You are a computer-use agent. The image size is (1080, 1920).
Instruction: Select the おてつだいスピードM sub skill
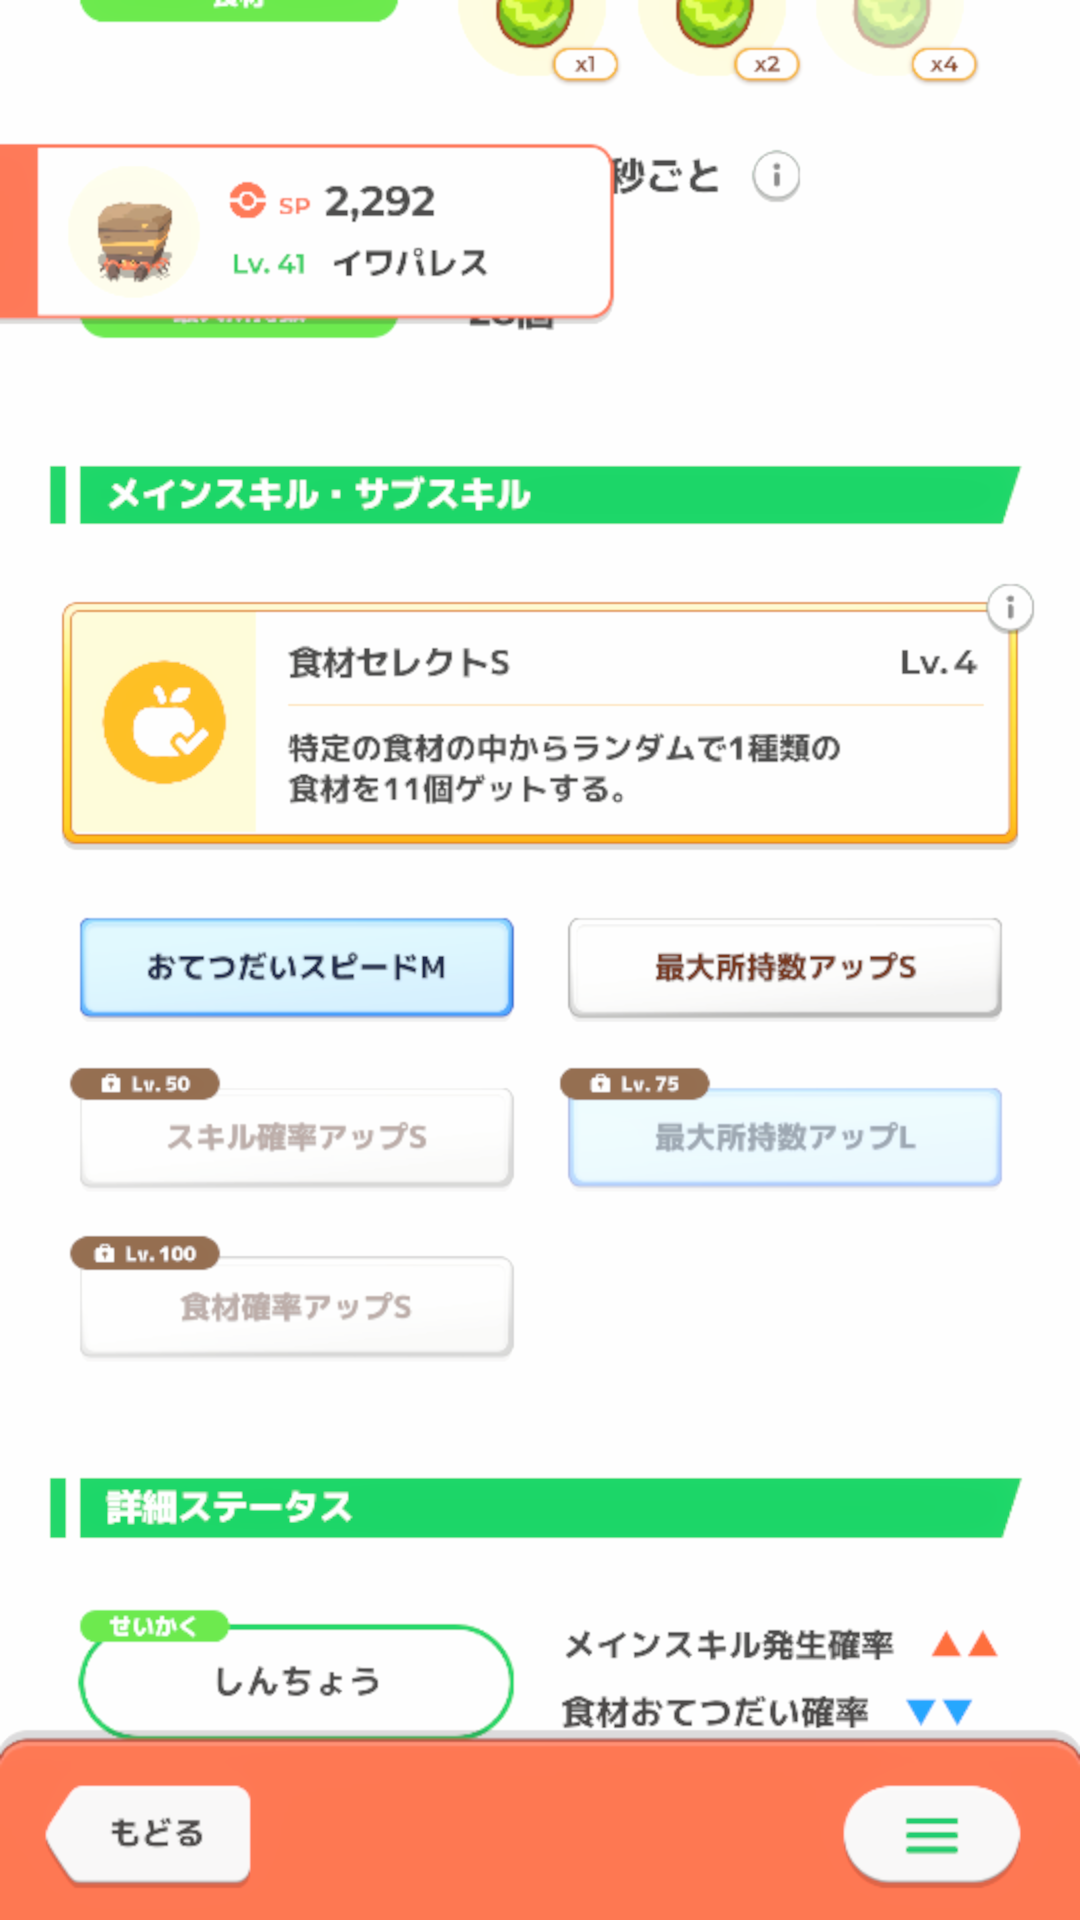pos(297,967)
